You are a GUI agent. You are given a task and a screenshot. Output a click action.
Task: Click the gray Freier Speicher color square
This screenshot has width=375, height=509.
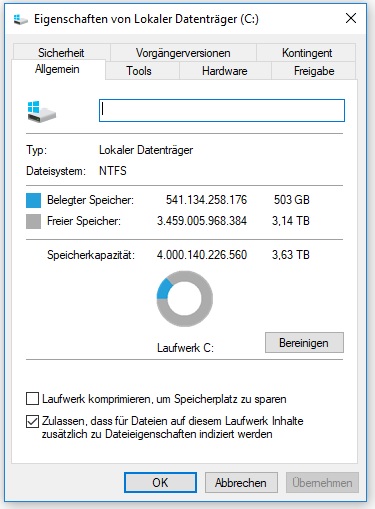click(x=33, y=221)
